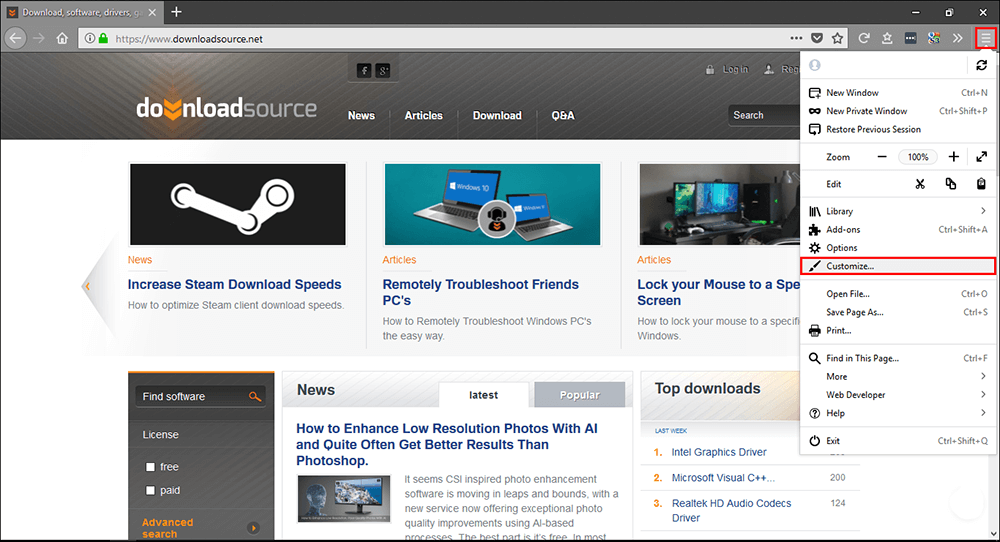Click the Copy icon in Edit row
This screenshot has width=1000, height=542.
(x=950, y=184)
